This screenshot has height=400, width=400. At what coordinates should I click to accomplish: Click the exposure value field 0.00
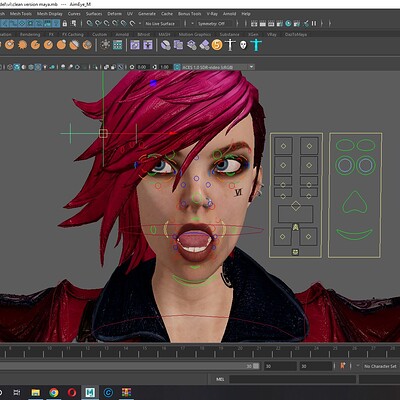142,67
